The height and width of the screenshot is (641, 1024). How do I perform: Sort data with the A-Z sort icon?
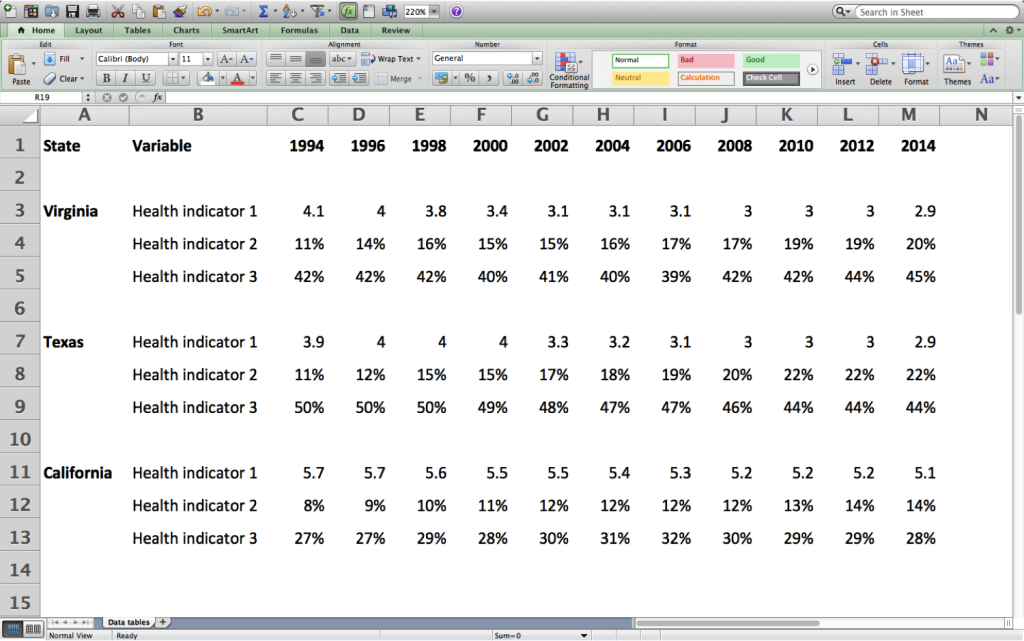(289, 10)
